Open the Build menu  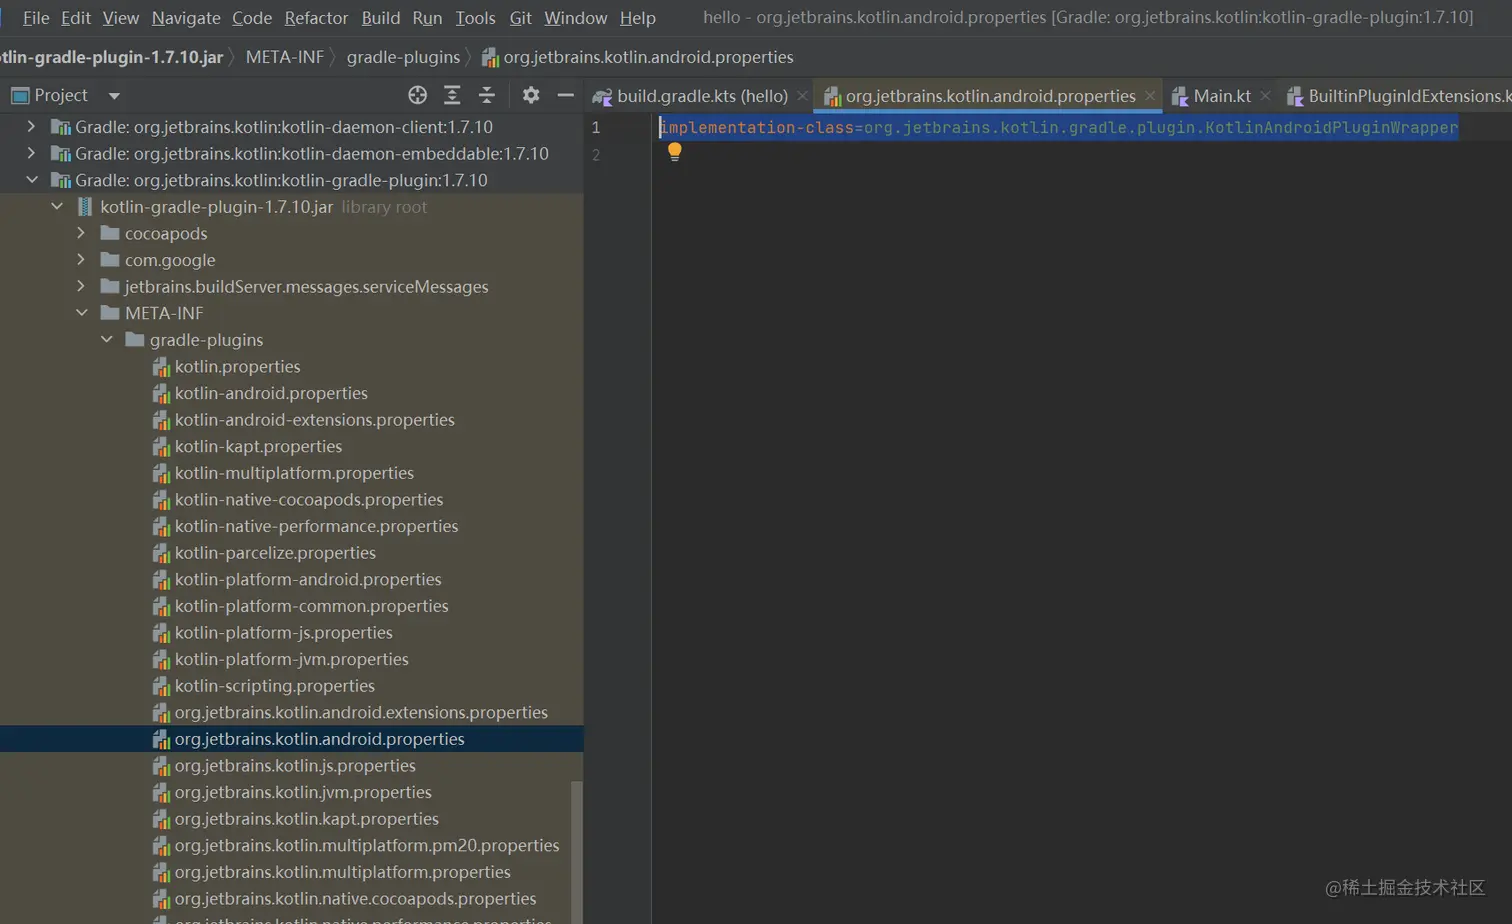381,18
